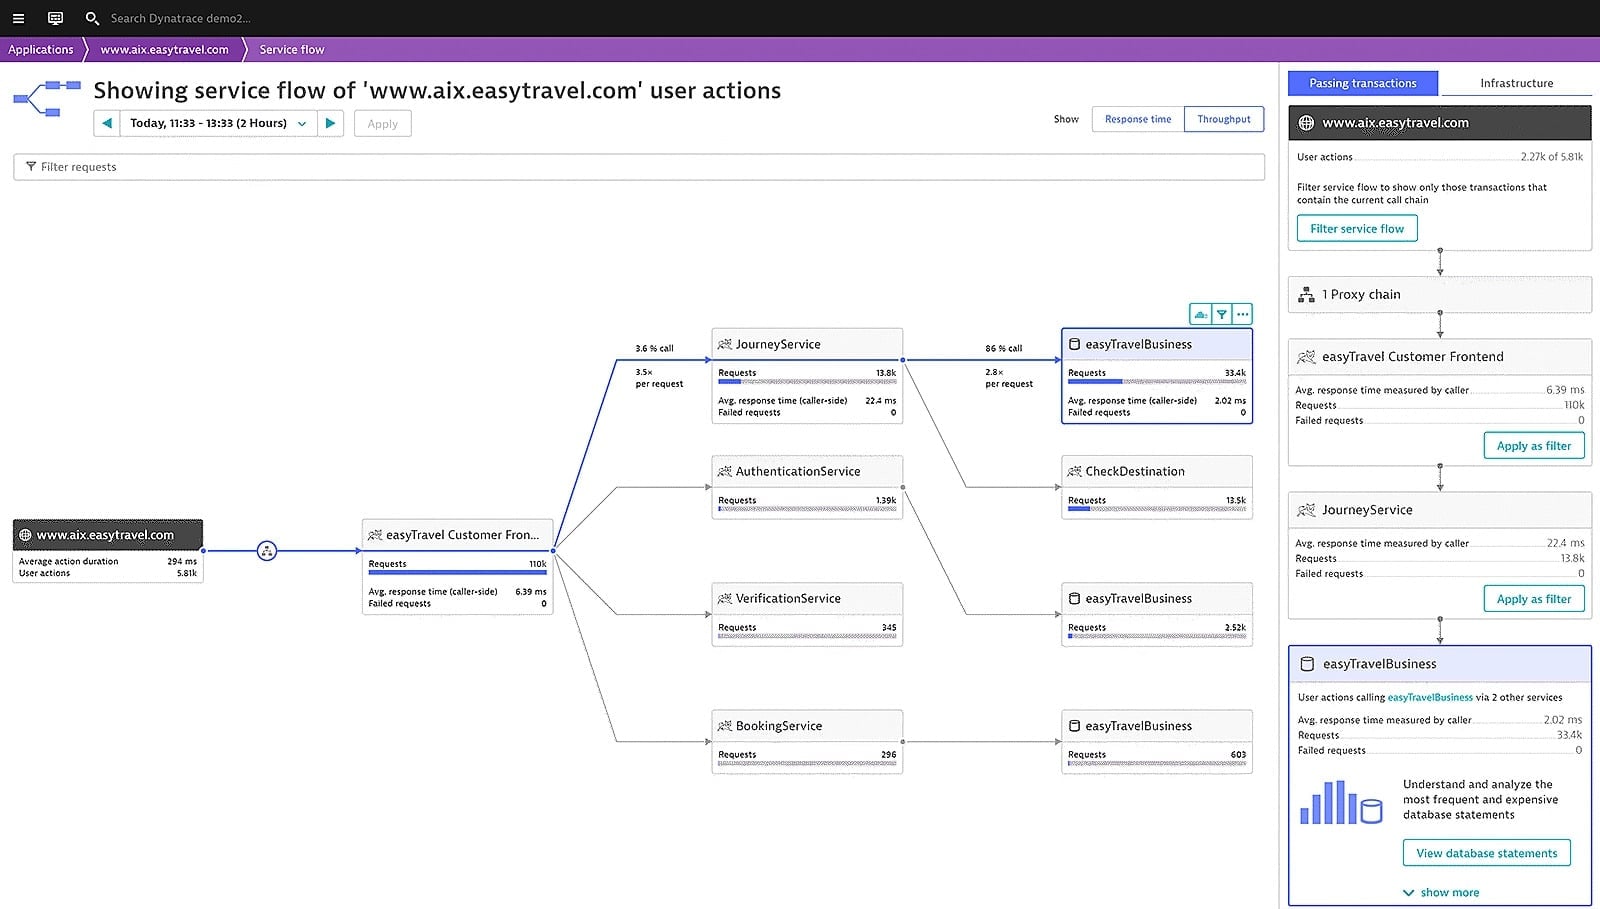Click service icon on AuthenticationService node

[725, 471]
